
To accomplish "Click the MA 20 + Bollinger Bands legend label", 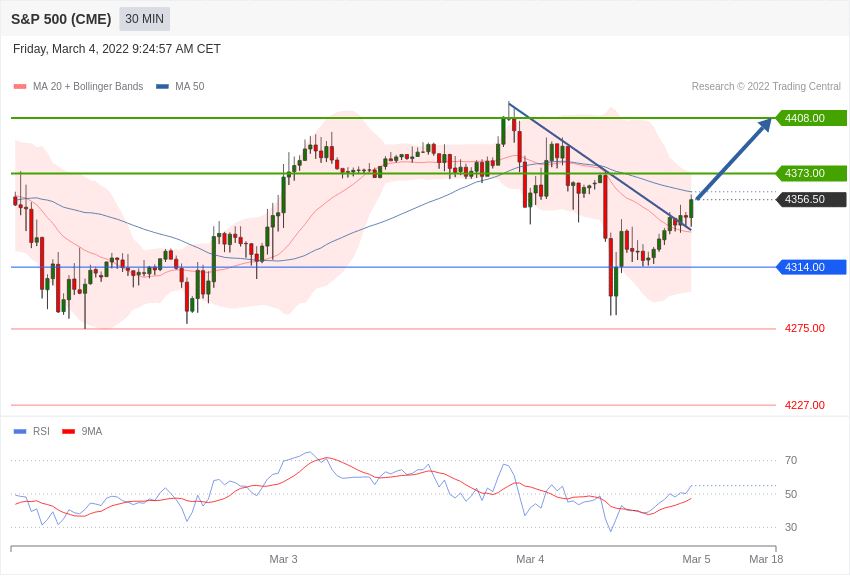I will [x=88, y=86].
